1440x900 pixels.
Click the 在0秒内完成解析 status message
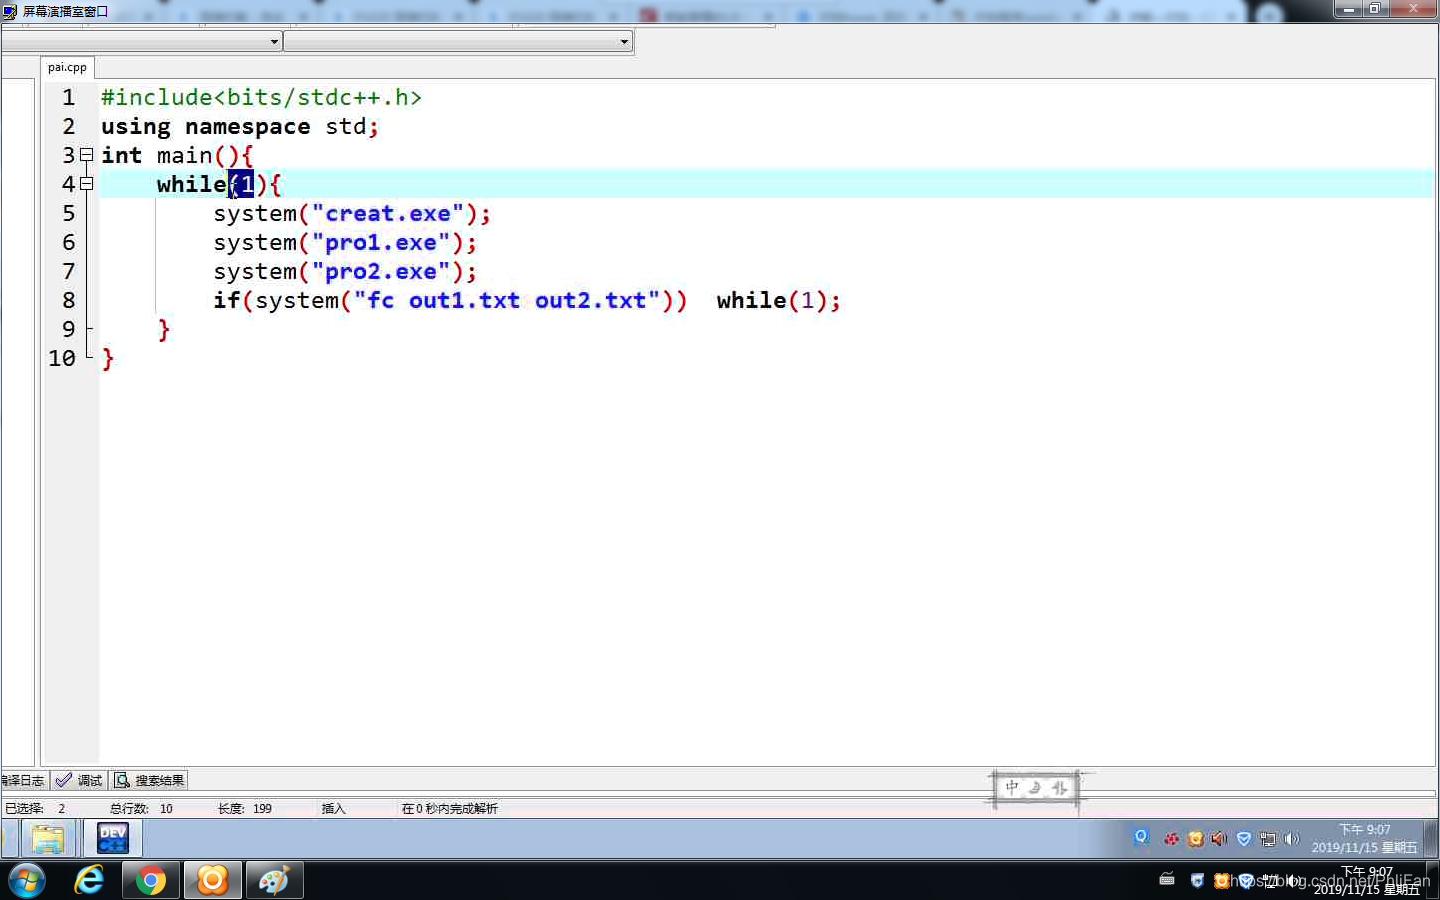coord(449,808)
